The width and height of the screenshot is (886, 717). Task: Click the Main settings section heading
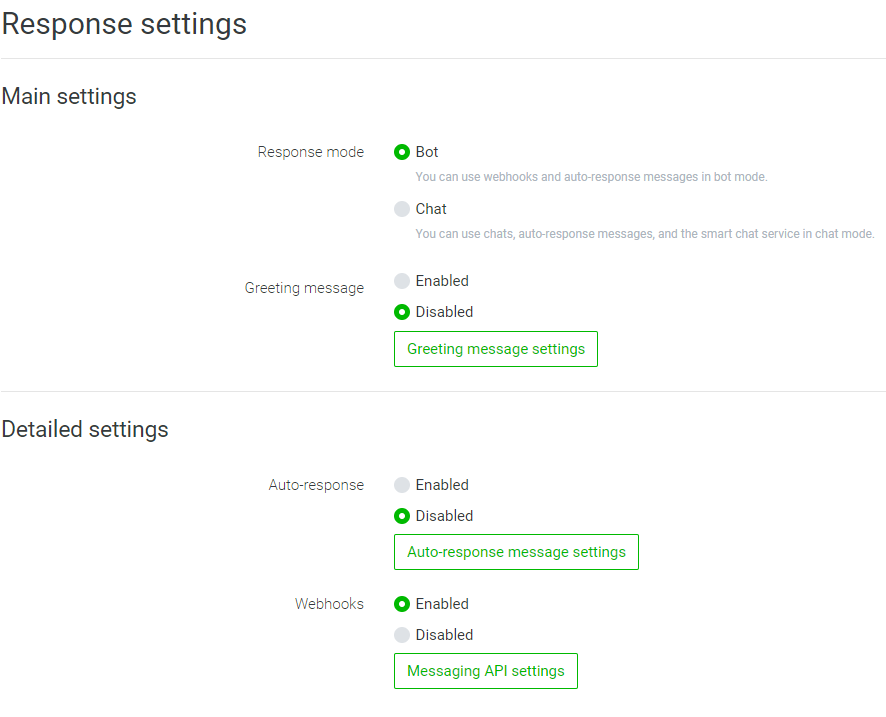(69, 97)
